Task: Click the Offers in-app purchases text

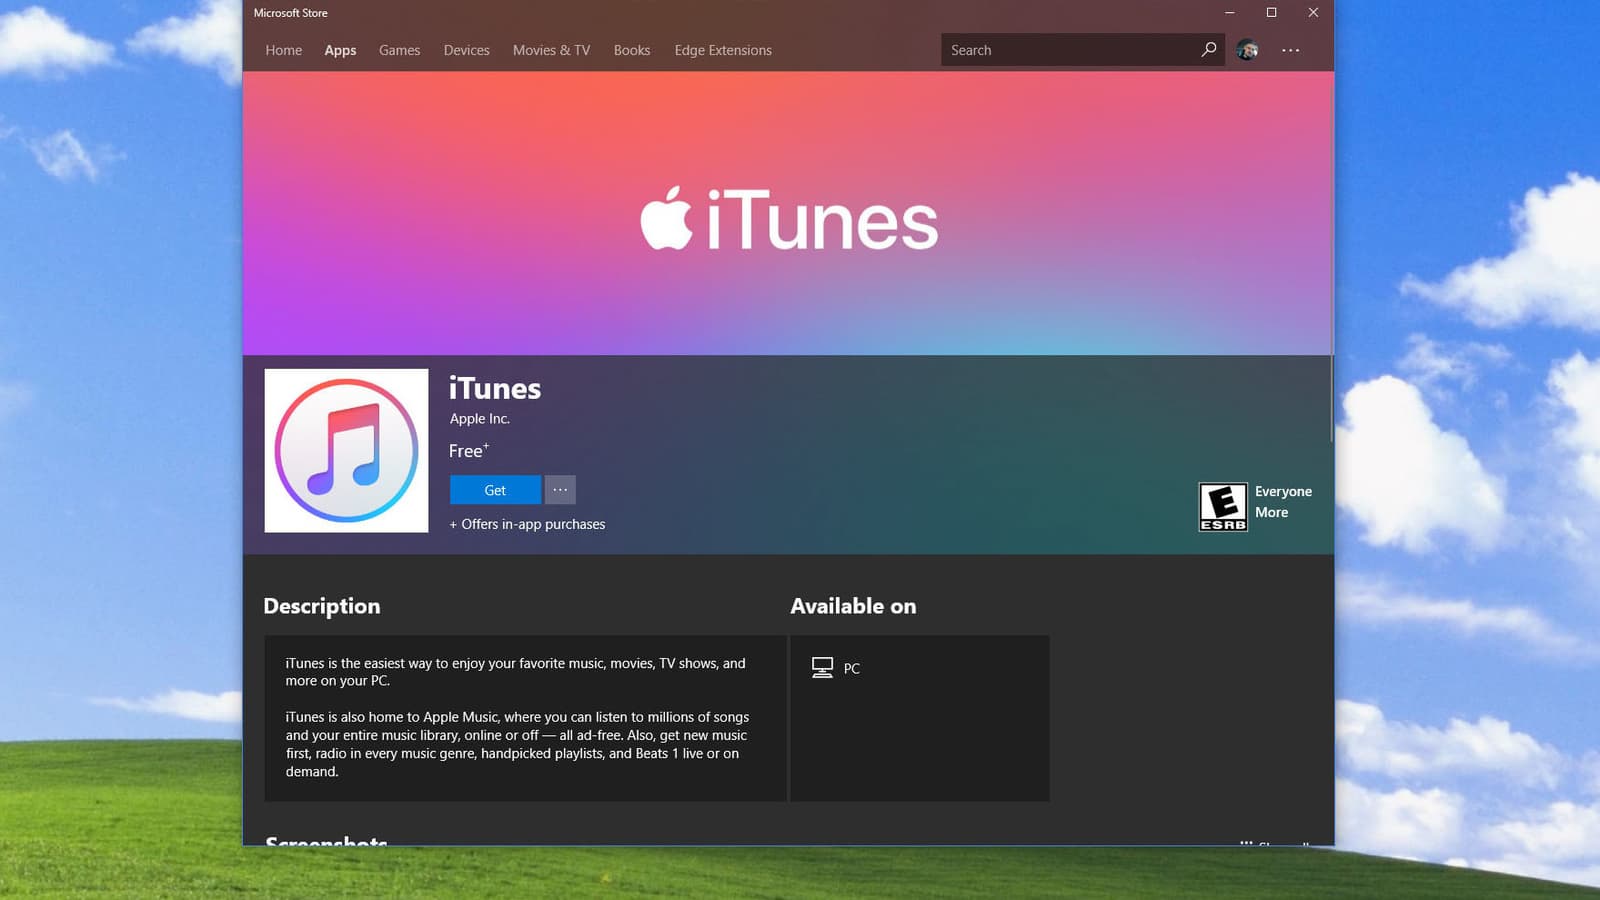Action: (527, 524)
